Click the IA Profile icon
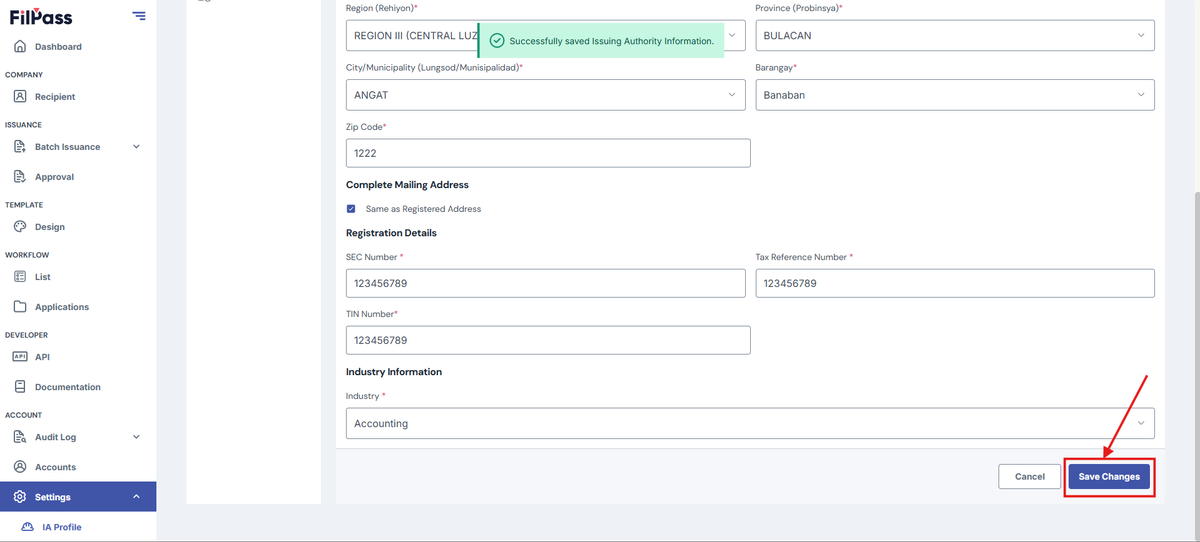 point(28,527)
